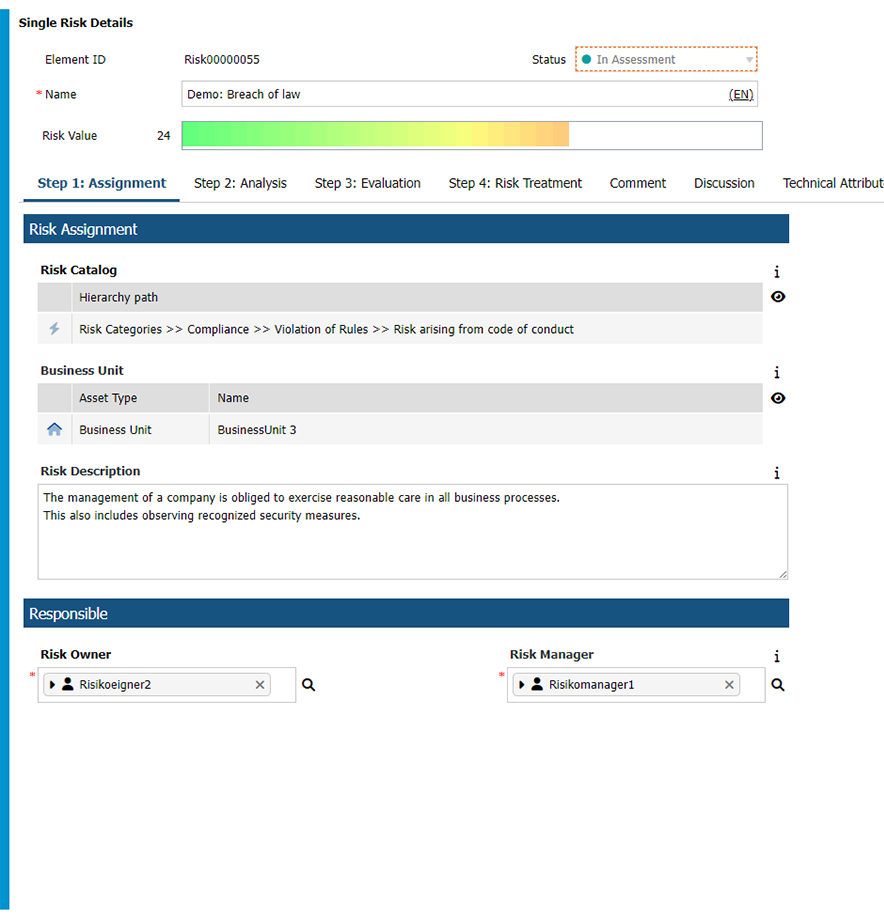Open the Risk Catalog info tooltip icon
The width and height of the screenshot is (884, 918).
777,271
